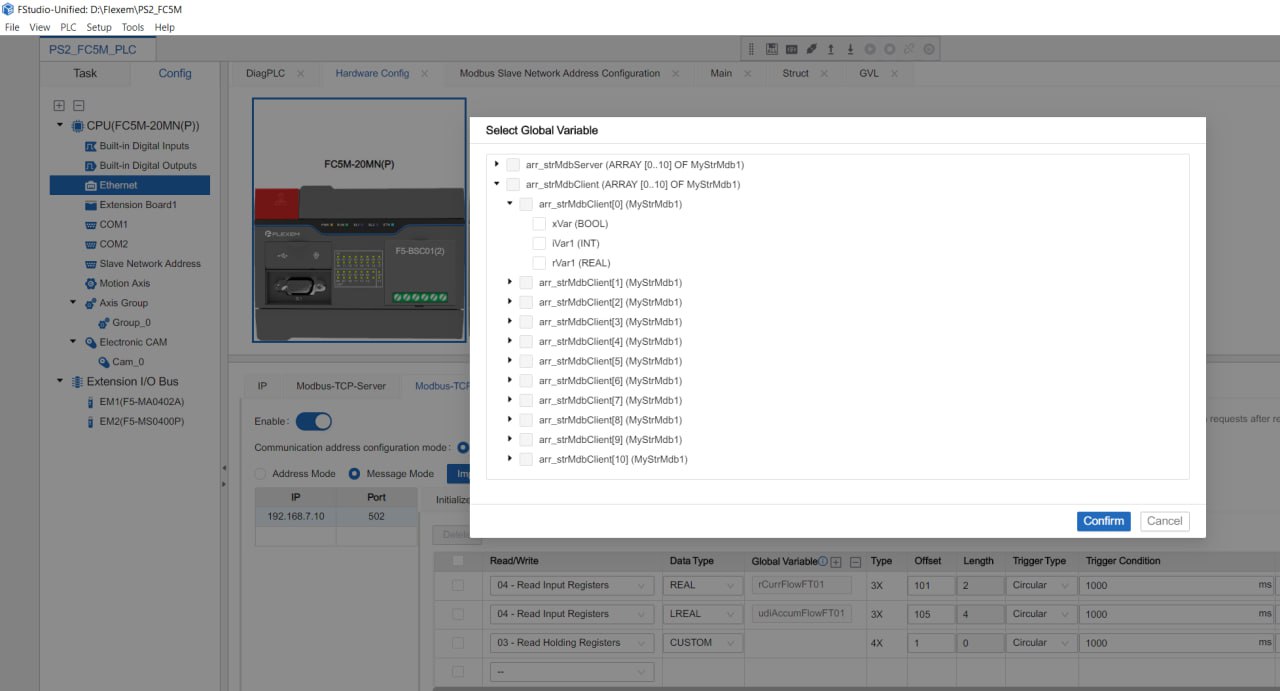Switch to the Task tab

(85, 73)
